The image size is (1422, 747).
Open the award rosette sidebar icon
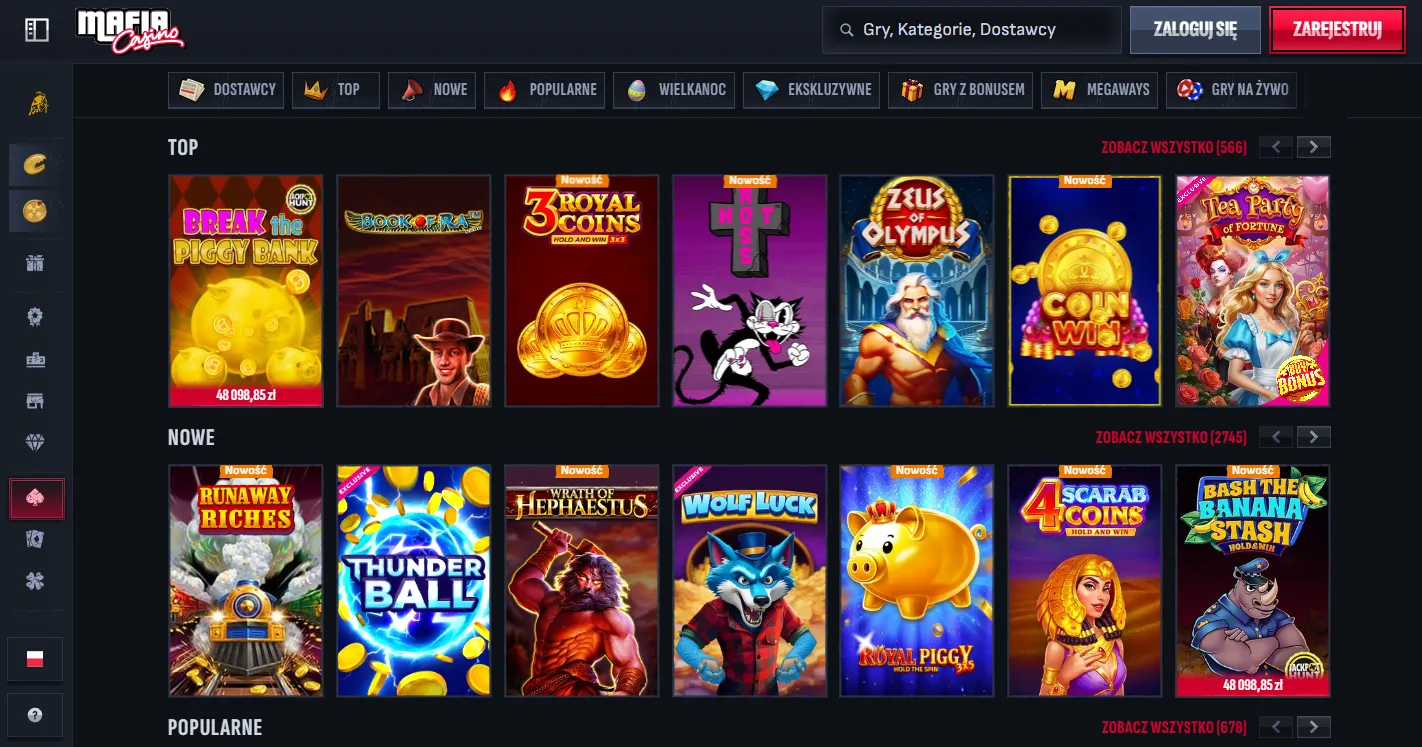(x=37, y=317)
